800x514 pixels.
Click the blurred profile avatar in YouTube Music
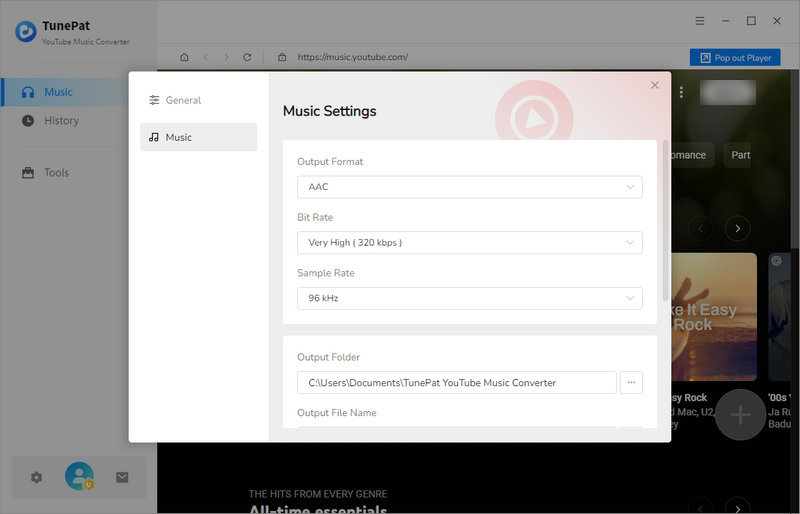pos(728,92)
